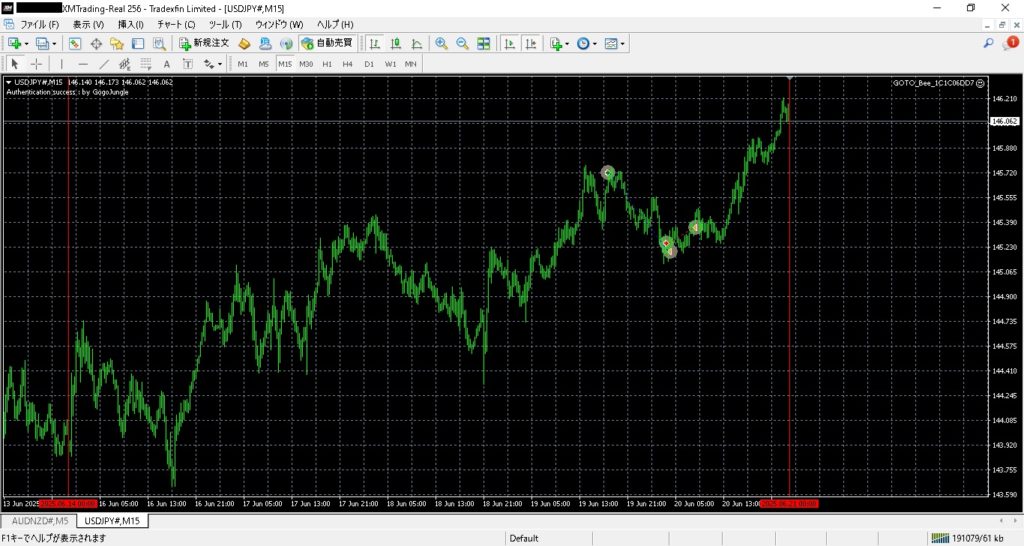The height and width of the screenshot is (546, 1024).
Task: Click the New Order (新規注文) button
Action: (x=204, y=43)
